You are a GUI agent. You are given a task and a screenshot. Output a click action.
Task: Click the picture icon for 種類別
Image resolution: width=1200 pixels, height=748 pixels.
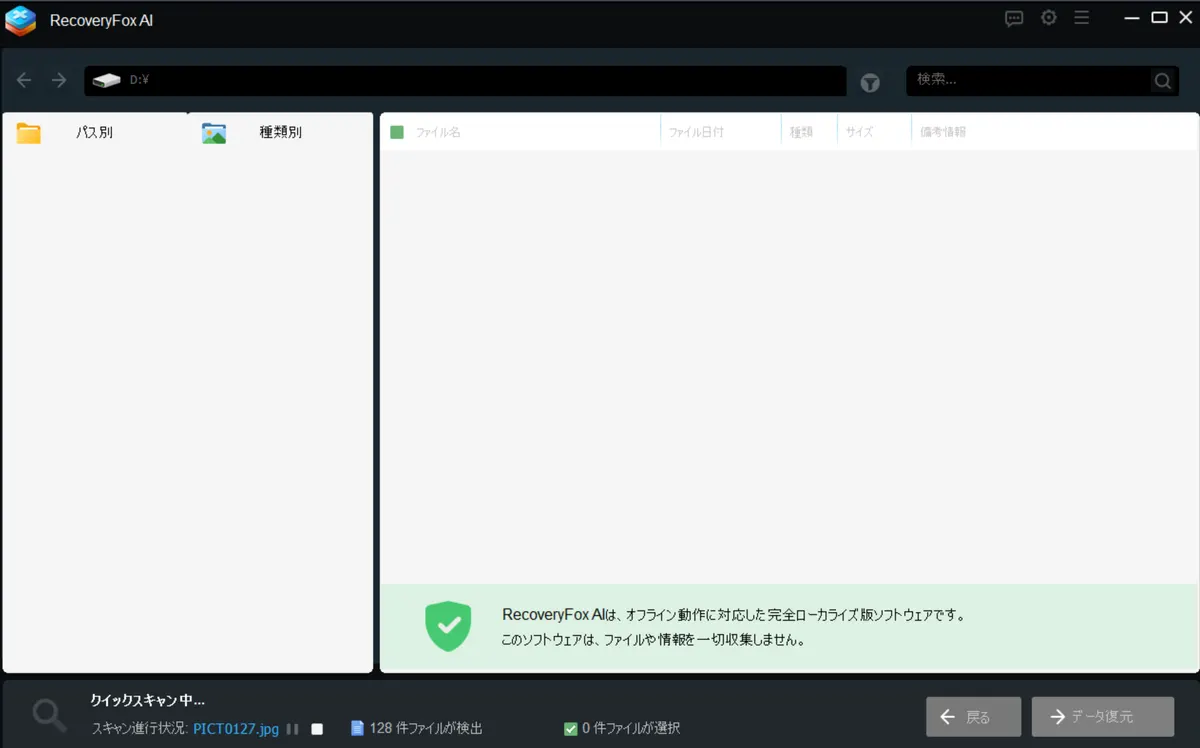(x=214, y=133)
